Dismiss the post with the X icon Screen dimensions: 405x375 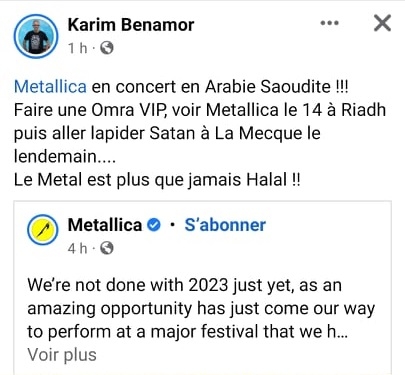pyautogui.click(x=382, y=23)
